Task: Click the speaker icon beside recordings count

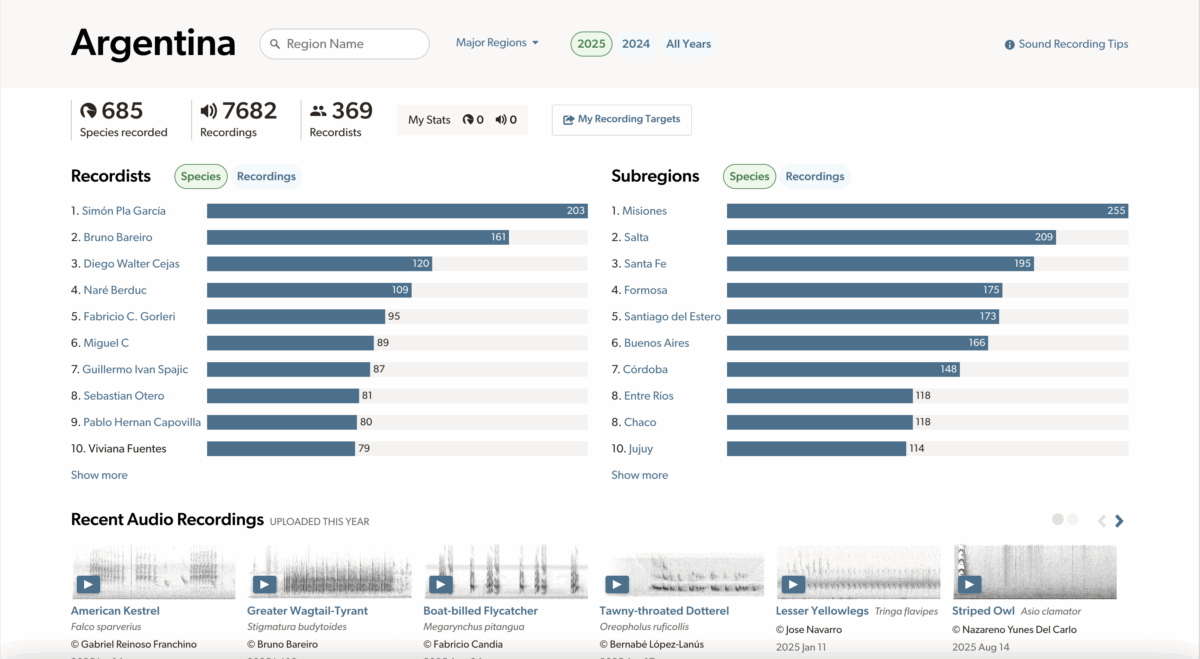Action: [x=206, y=110]
